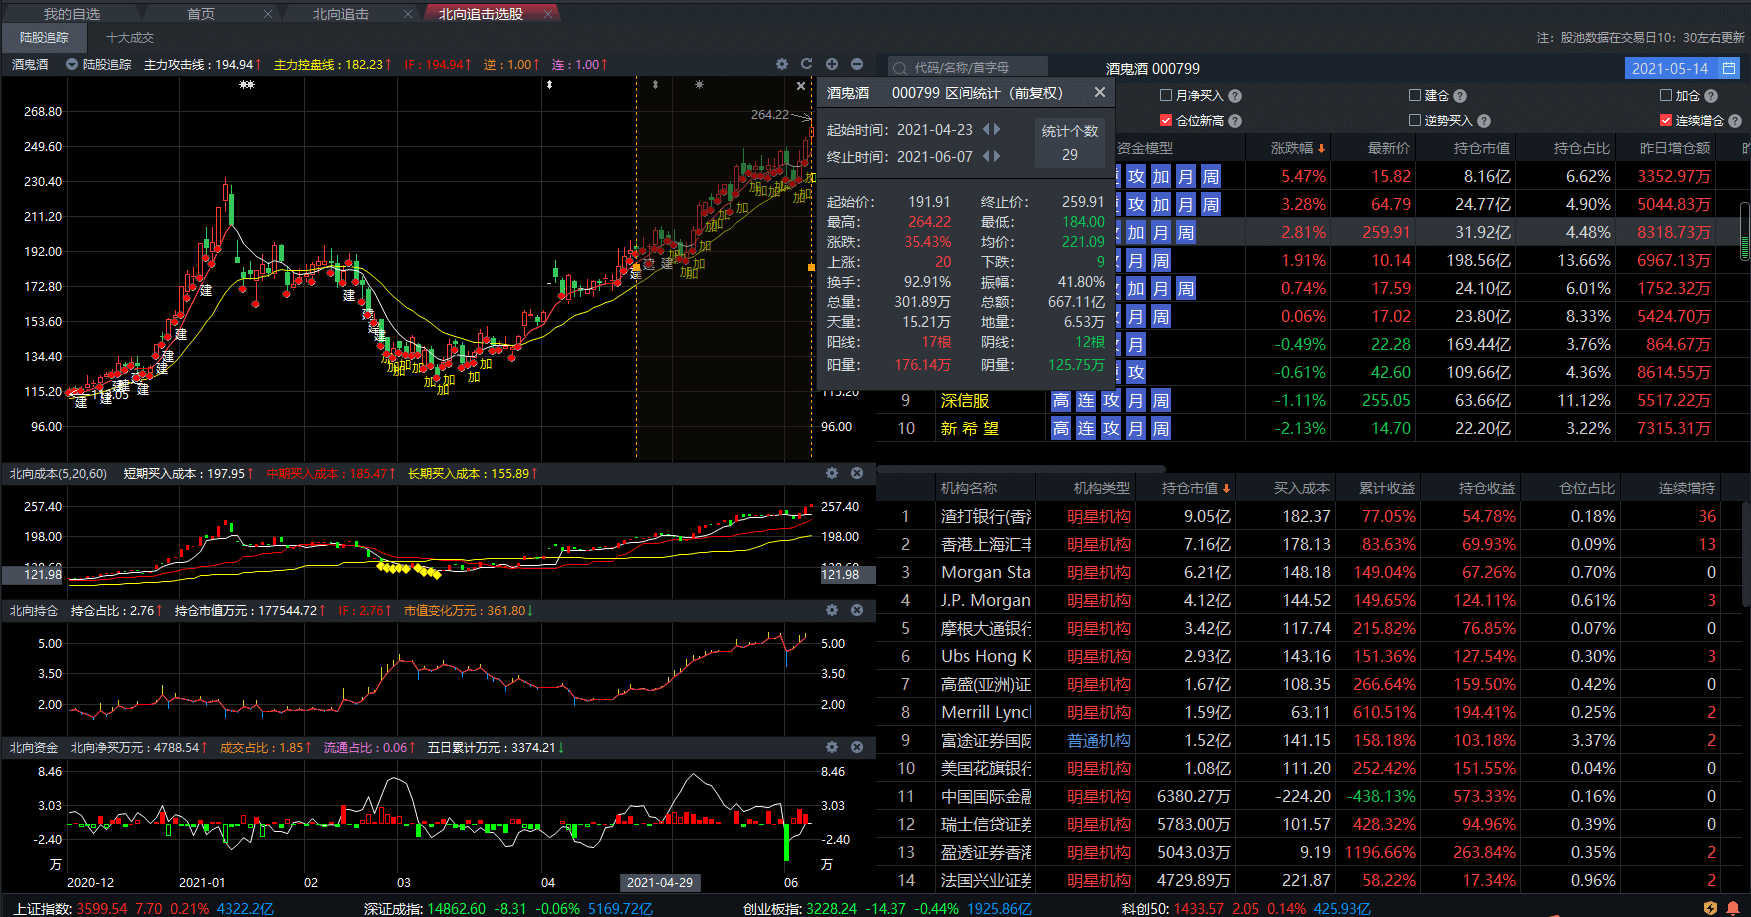Click the alert bell icon in bottom-right corner
Viewport: 1751px width, 917px height.
pos(1733,908)
